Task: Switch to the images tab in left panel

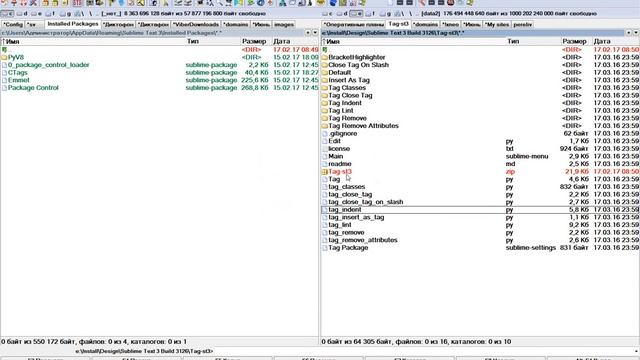Action: [284, 24]
